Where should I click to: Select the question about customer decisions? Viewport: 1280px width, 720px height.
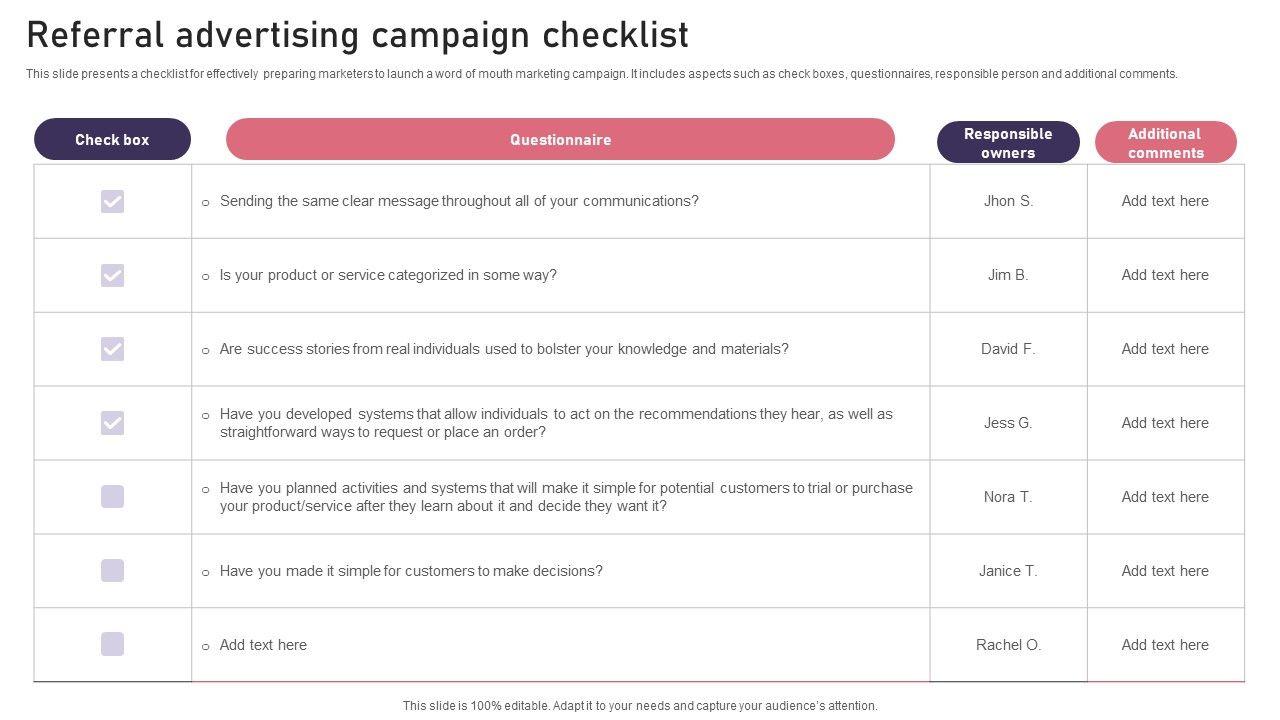point(411,571)
